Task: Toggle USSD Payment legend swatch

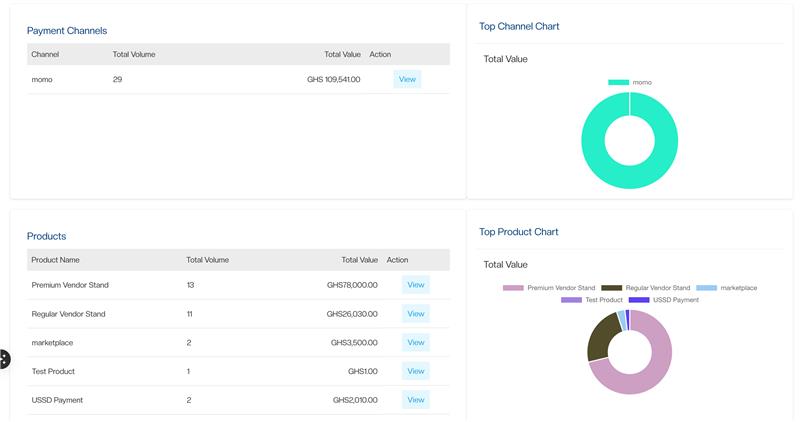Action: 639,300
